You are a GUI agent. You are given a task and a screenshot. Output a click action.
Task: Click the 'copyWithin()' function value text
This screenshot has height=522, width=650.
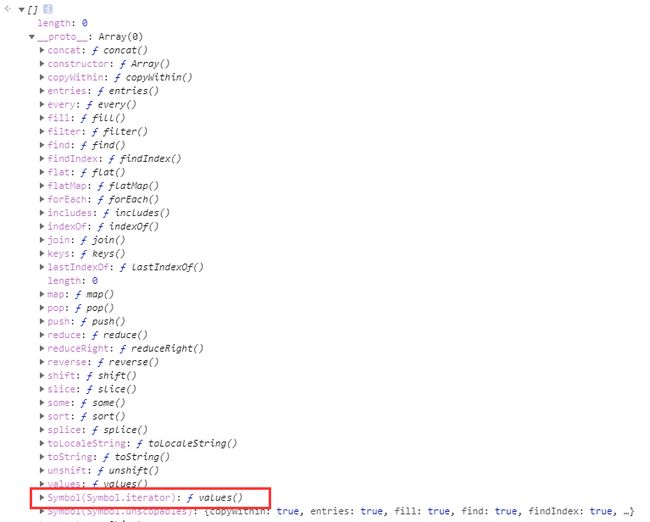[x=159, y=78]
